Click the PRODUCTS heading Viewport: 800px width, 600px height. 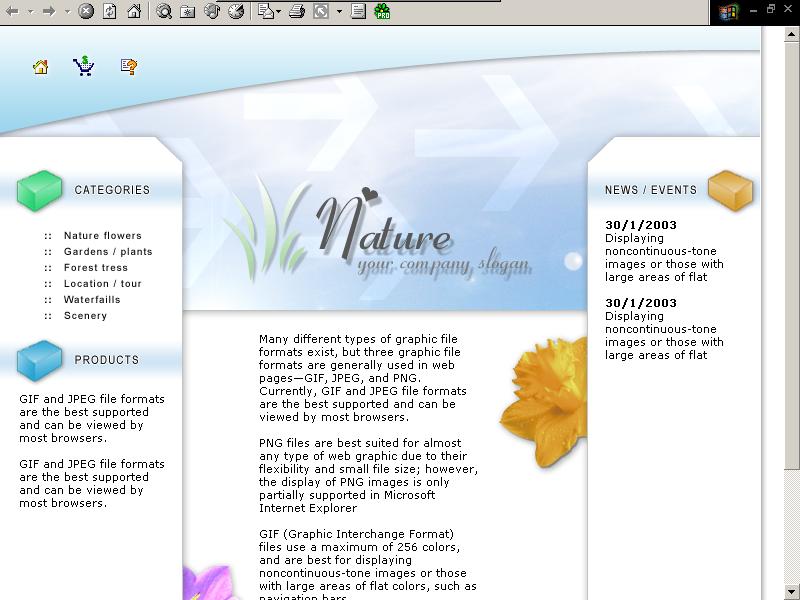pyautogui.click(x=107, y=360)
